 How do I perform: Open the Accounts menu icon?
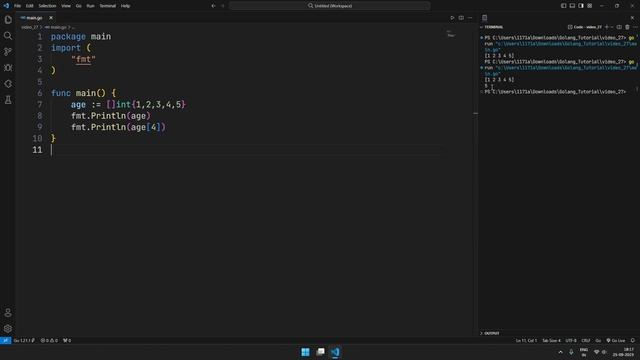8,313
